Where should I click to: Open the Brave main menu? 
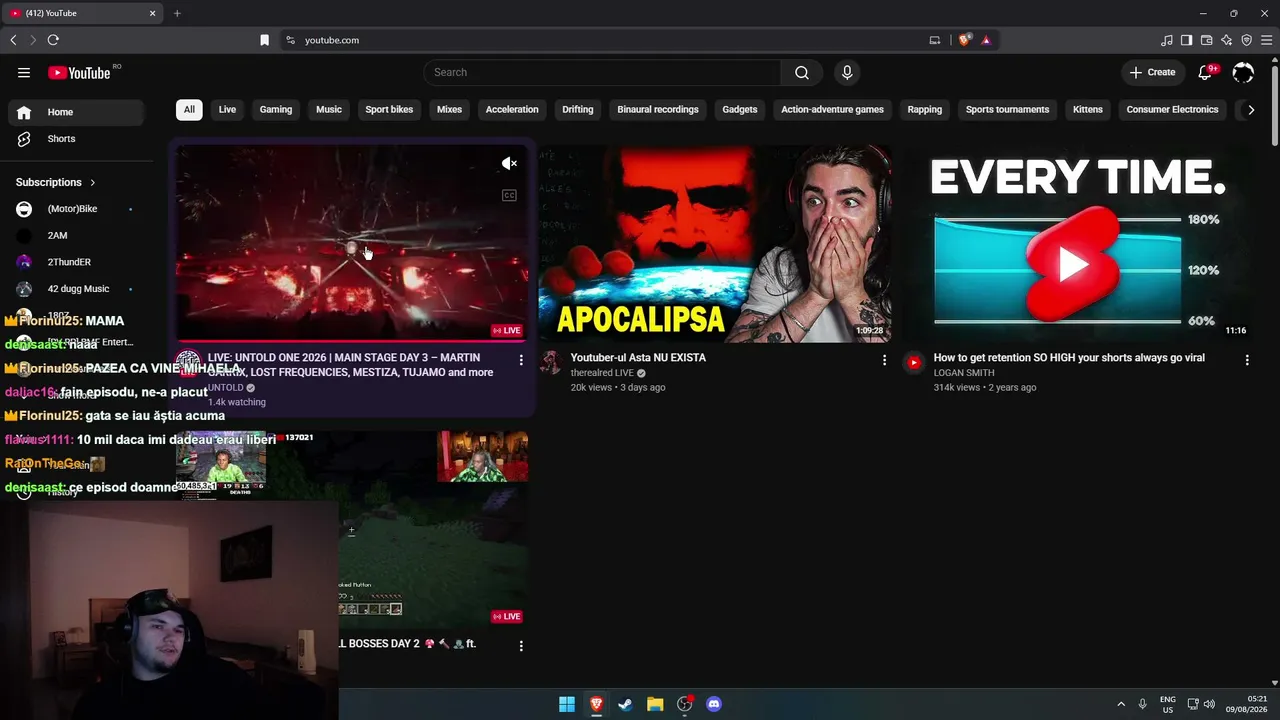pos(1266,40)
